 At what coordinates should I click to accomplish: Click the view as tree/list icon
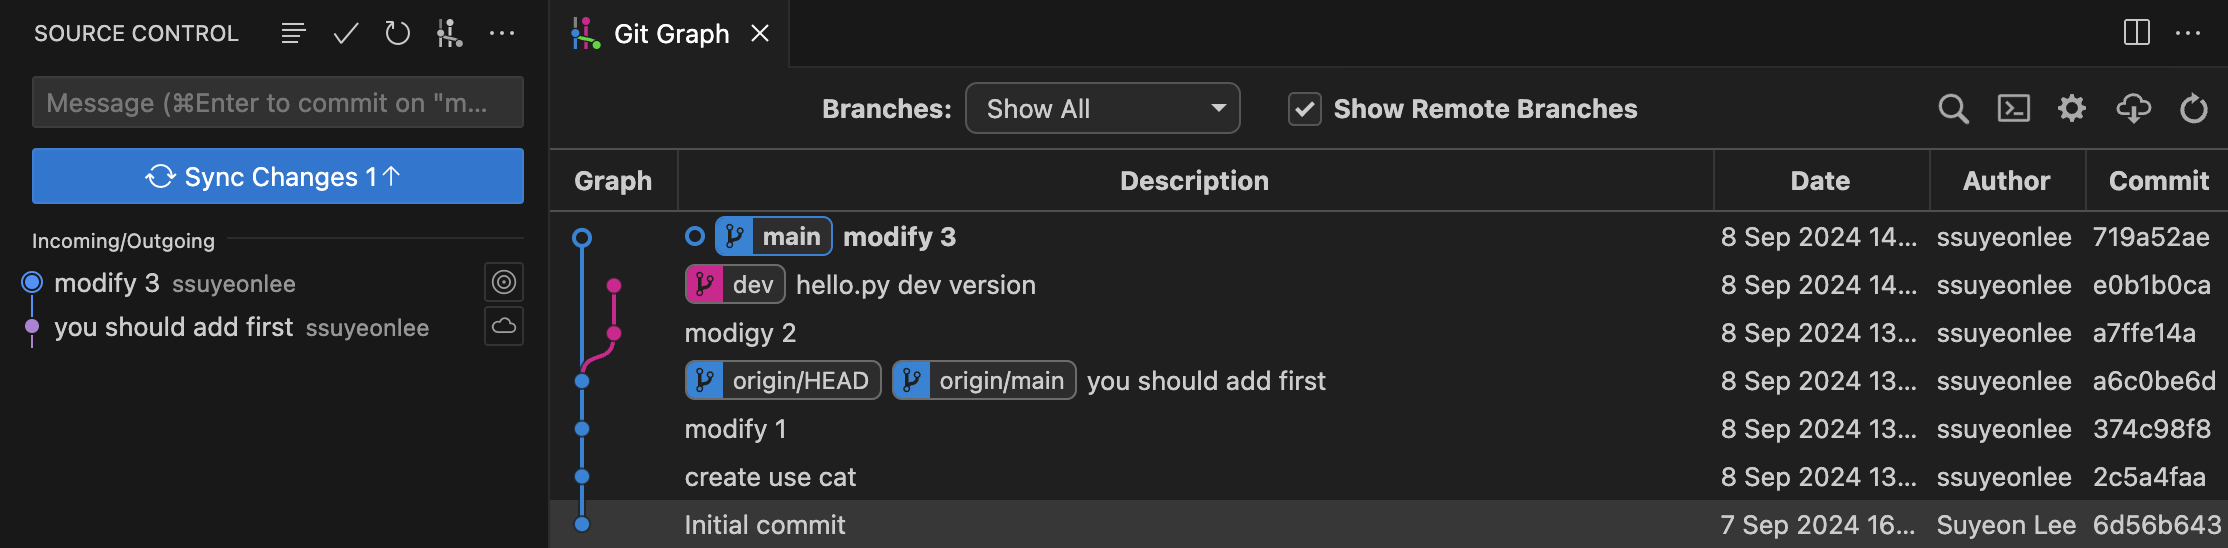click(x=293, y=34)
